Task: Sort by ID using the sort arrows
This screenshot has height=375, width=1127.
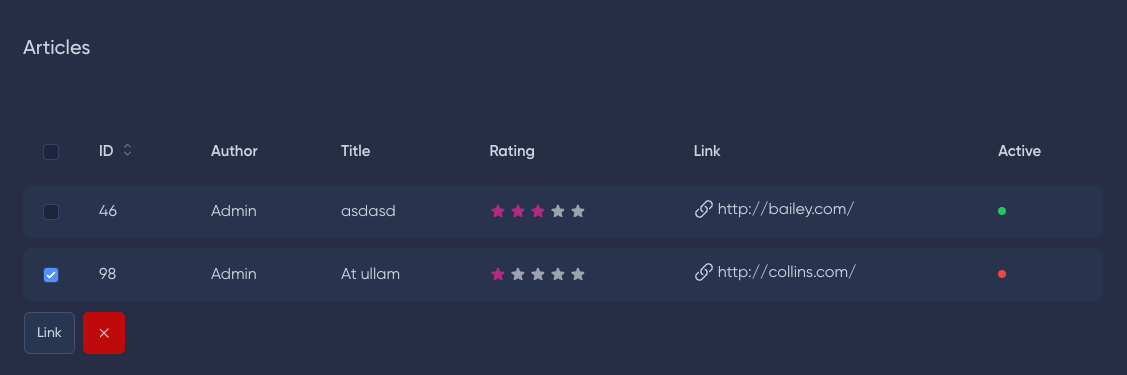Action: 127,150
